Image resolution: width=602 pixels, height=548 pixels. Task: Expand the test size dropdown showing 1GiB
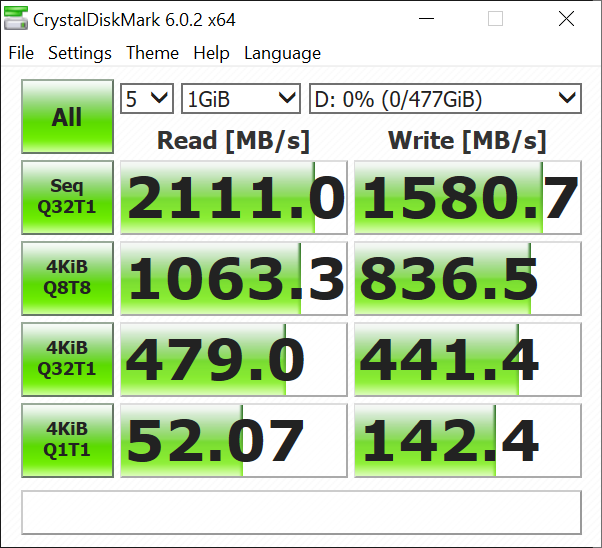[241, 99]
